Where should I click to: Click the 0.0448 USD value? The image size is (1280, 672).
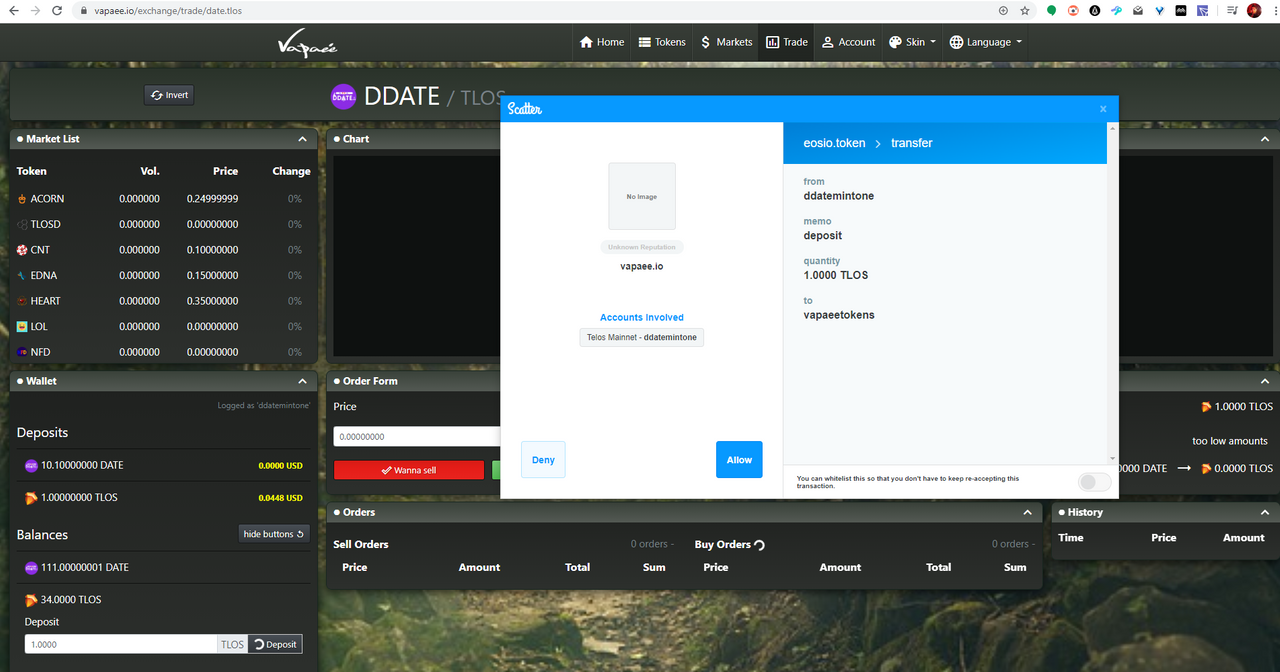(x=281, y=498)
